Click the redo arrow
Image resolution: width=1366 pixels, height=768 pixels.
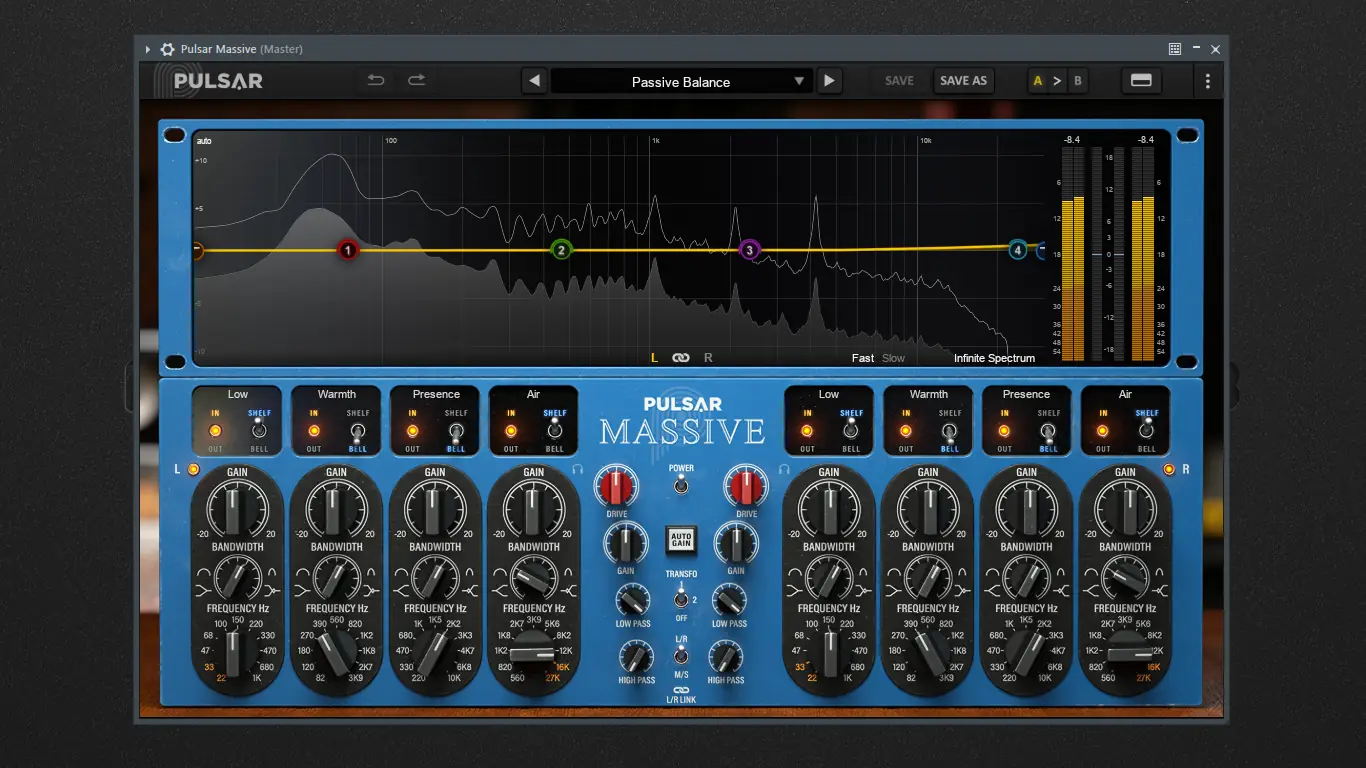(417, 81)
